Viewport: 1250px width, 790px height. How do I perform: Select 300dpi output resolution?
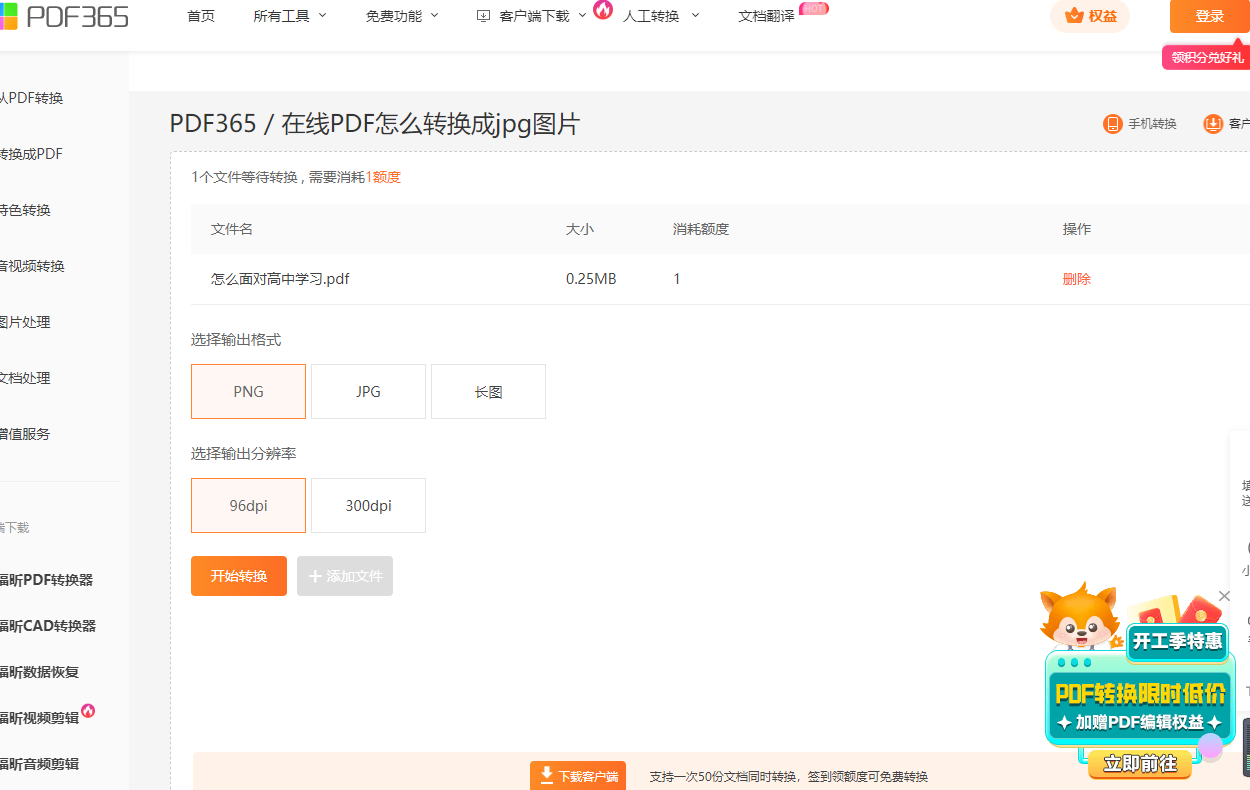[x=368, y=505]
